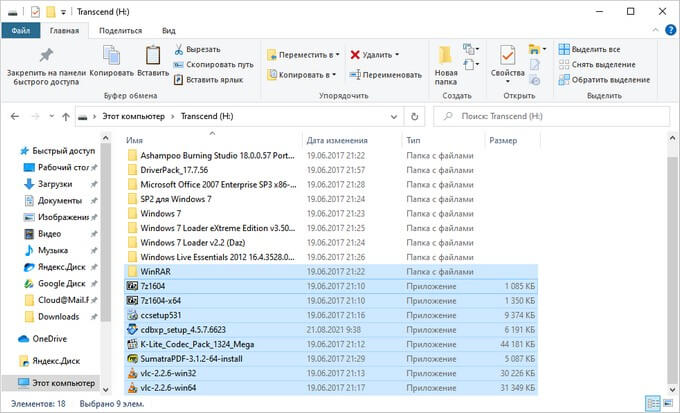Refresh the Transcend (H:) folder view
Viewport: 680px width, 413px height.
(415, 116)
